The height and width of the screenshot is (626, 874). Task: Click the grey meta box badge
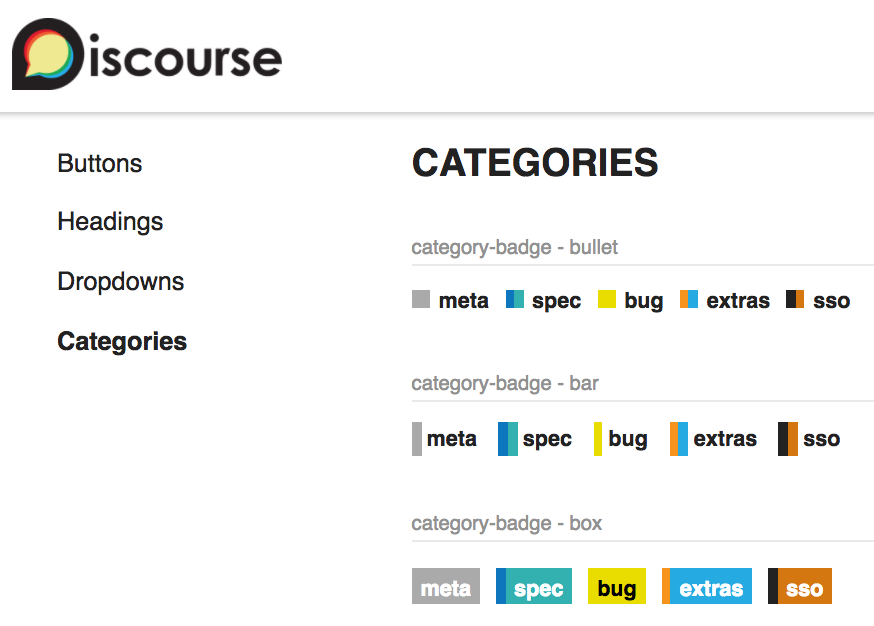[x=446, y=587]
